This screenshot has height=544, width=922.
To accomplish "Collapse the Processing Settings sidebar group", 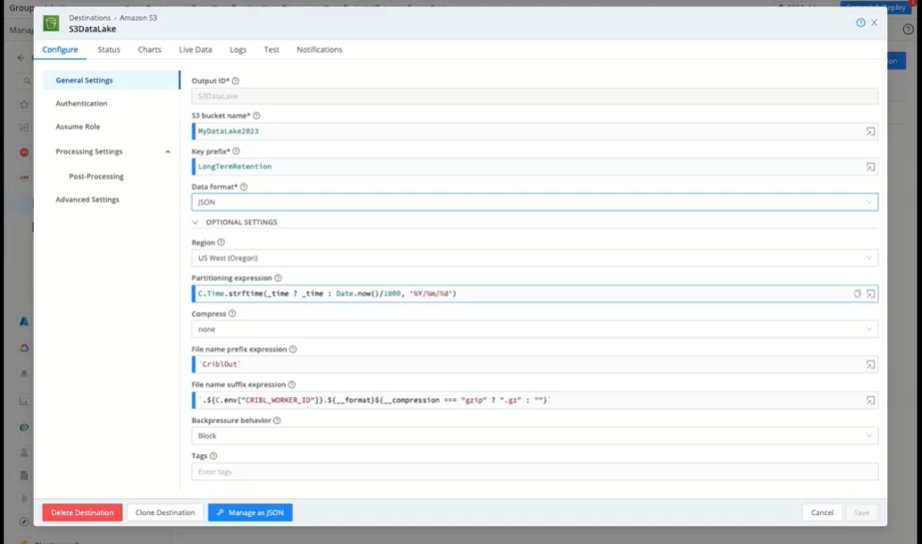I will coord(168,152).
